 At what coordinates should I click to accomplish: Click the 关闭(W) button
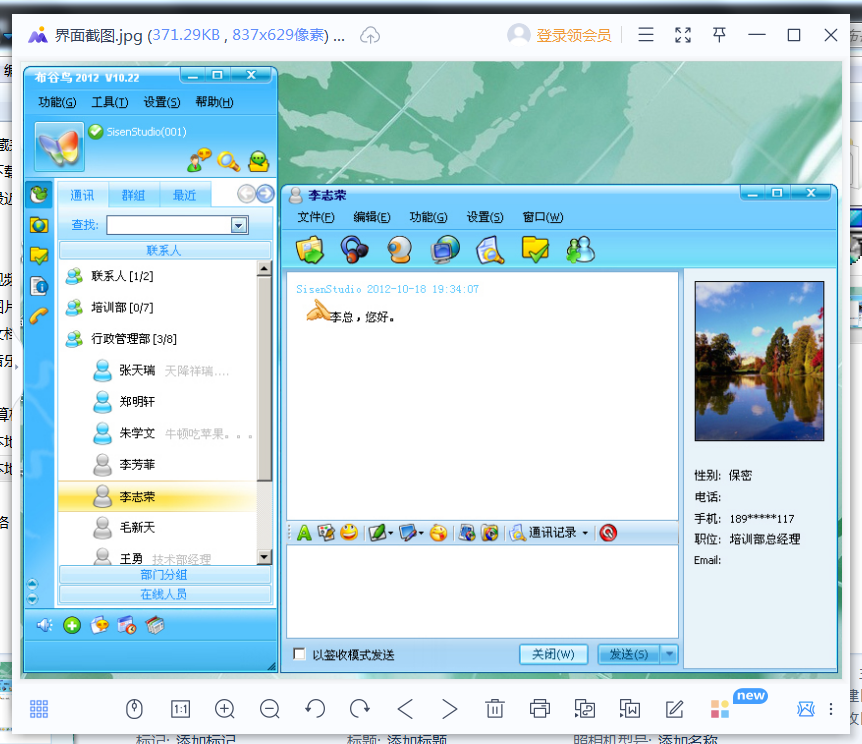point(553,654)
